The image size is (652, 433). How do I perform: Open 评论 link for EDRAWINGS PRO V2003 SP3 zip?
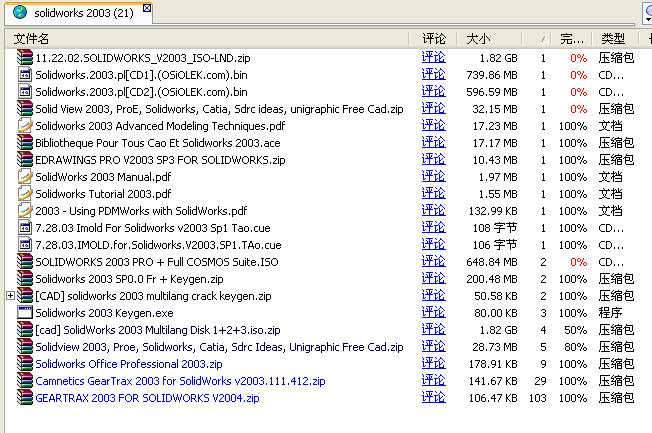(x=433, y=160)
